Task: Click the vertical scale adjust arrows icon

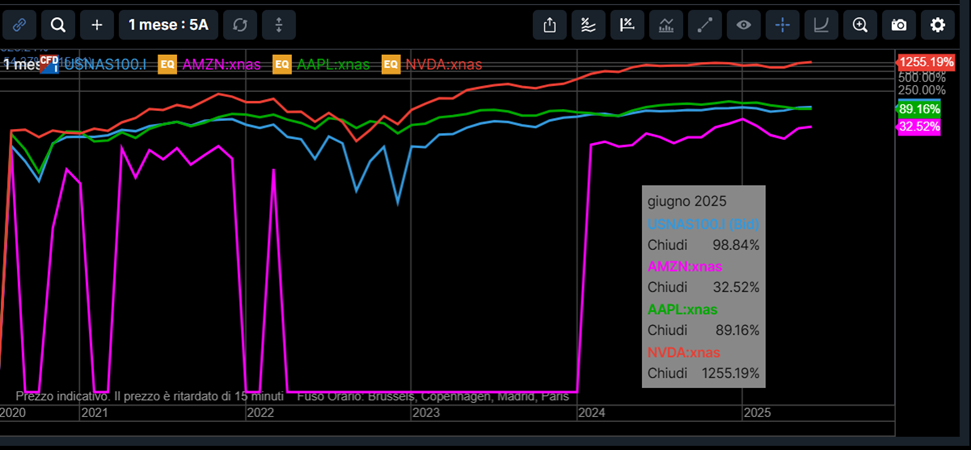Action: coord(279,25)
